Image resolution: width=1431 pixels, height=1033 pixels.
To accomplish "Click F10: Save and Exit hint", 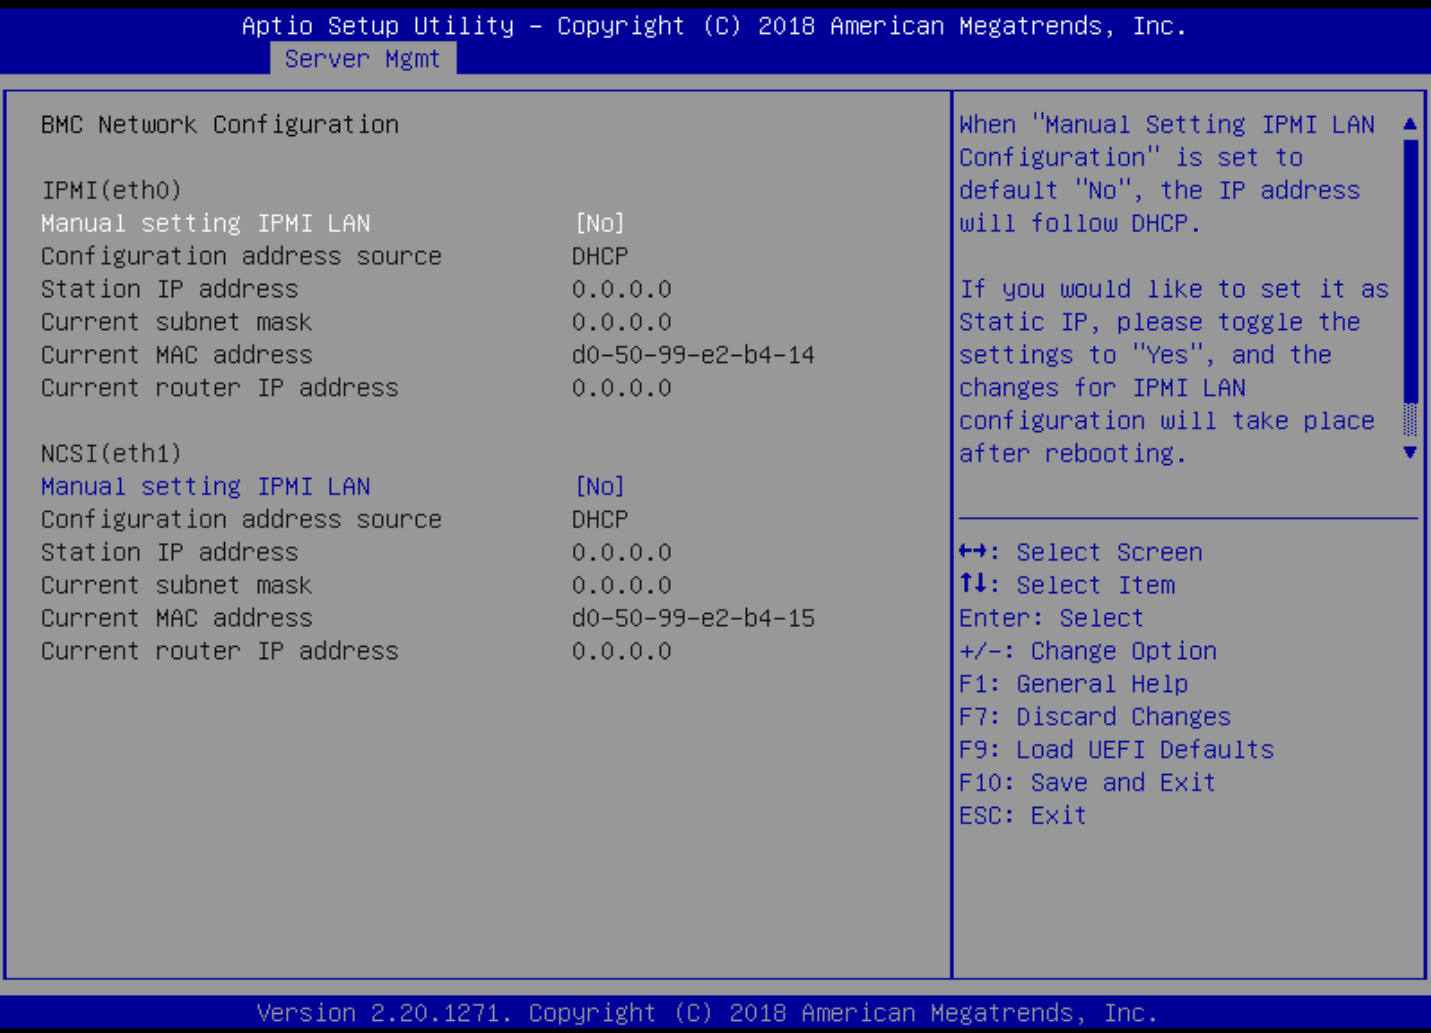I will pos(1087,783).
